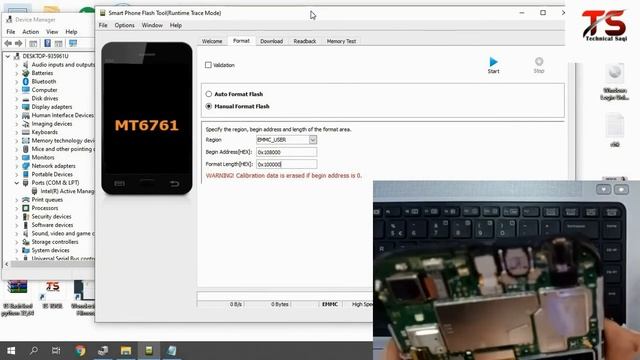Screen dimensions: 640x360
Task: Open File Explorer from taskbar
Action: pyautogui.click(x=126, y=351)
